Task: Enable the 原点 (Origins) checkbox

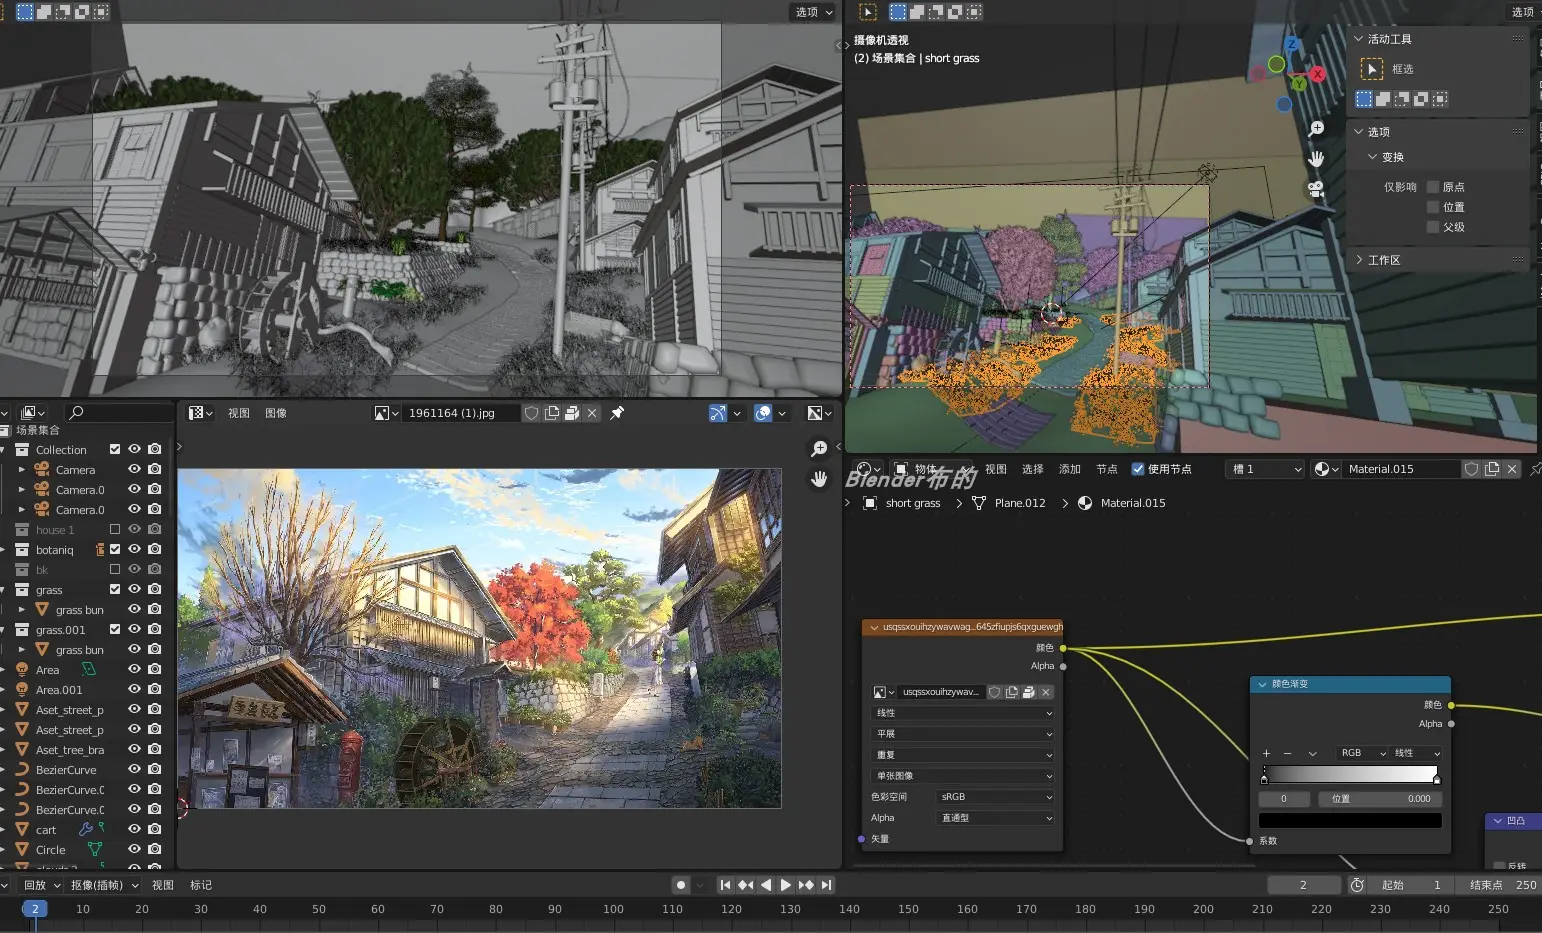Action: click(1433, 187)
